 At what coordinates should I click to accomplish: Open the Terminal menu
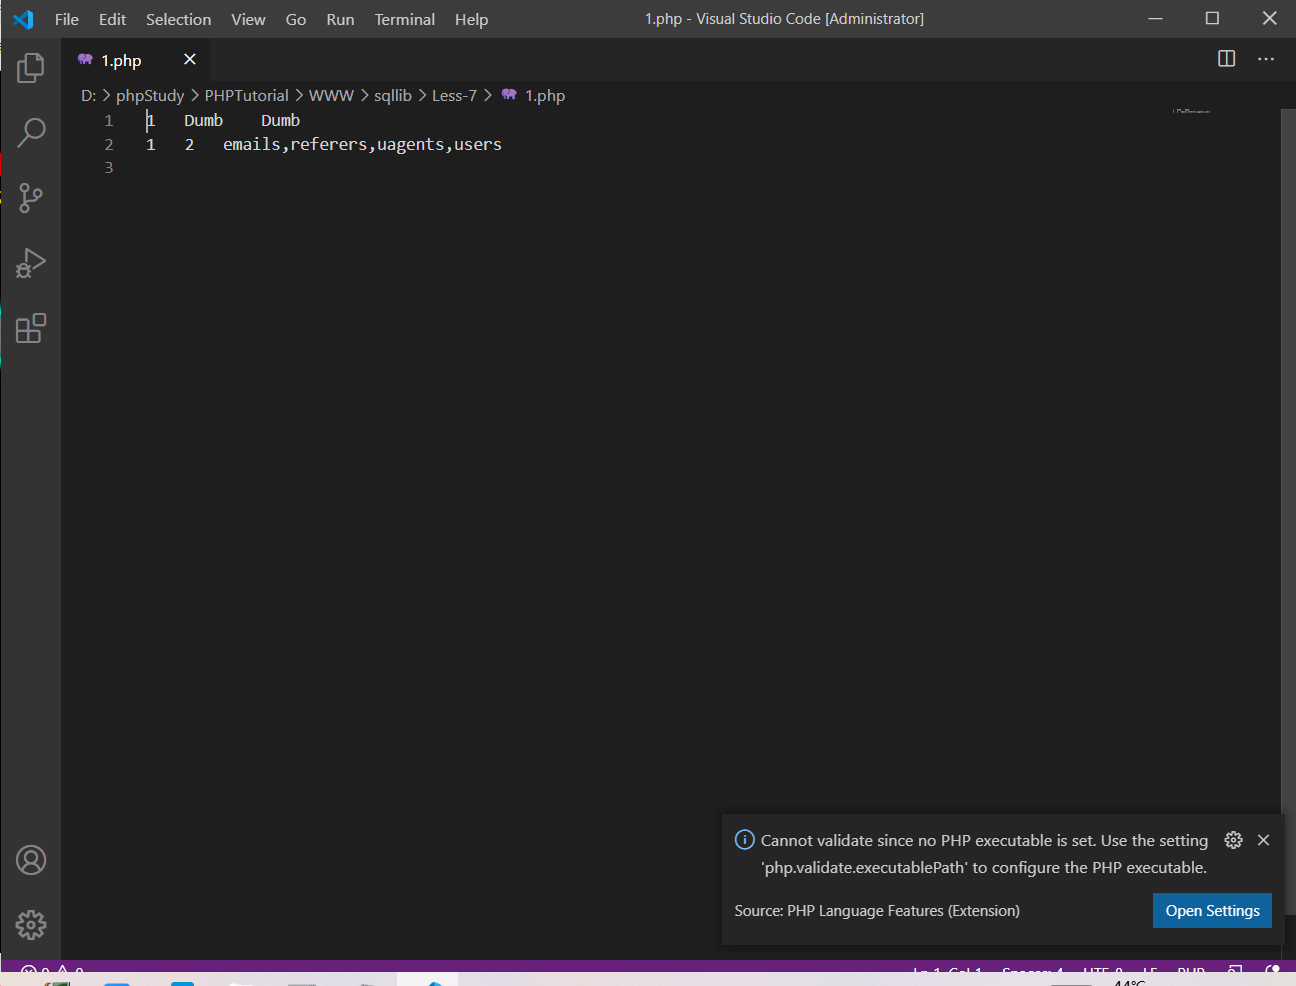404,19
